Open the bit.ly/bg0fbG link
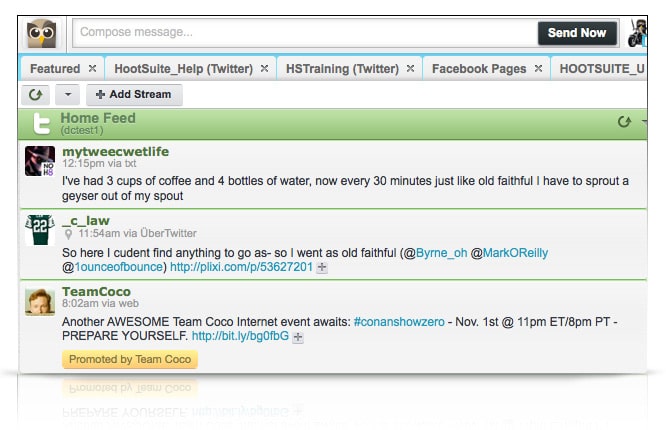 click(240, 336)
